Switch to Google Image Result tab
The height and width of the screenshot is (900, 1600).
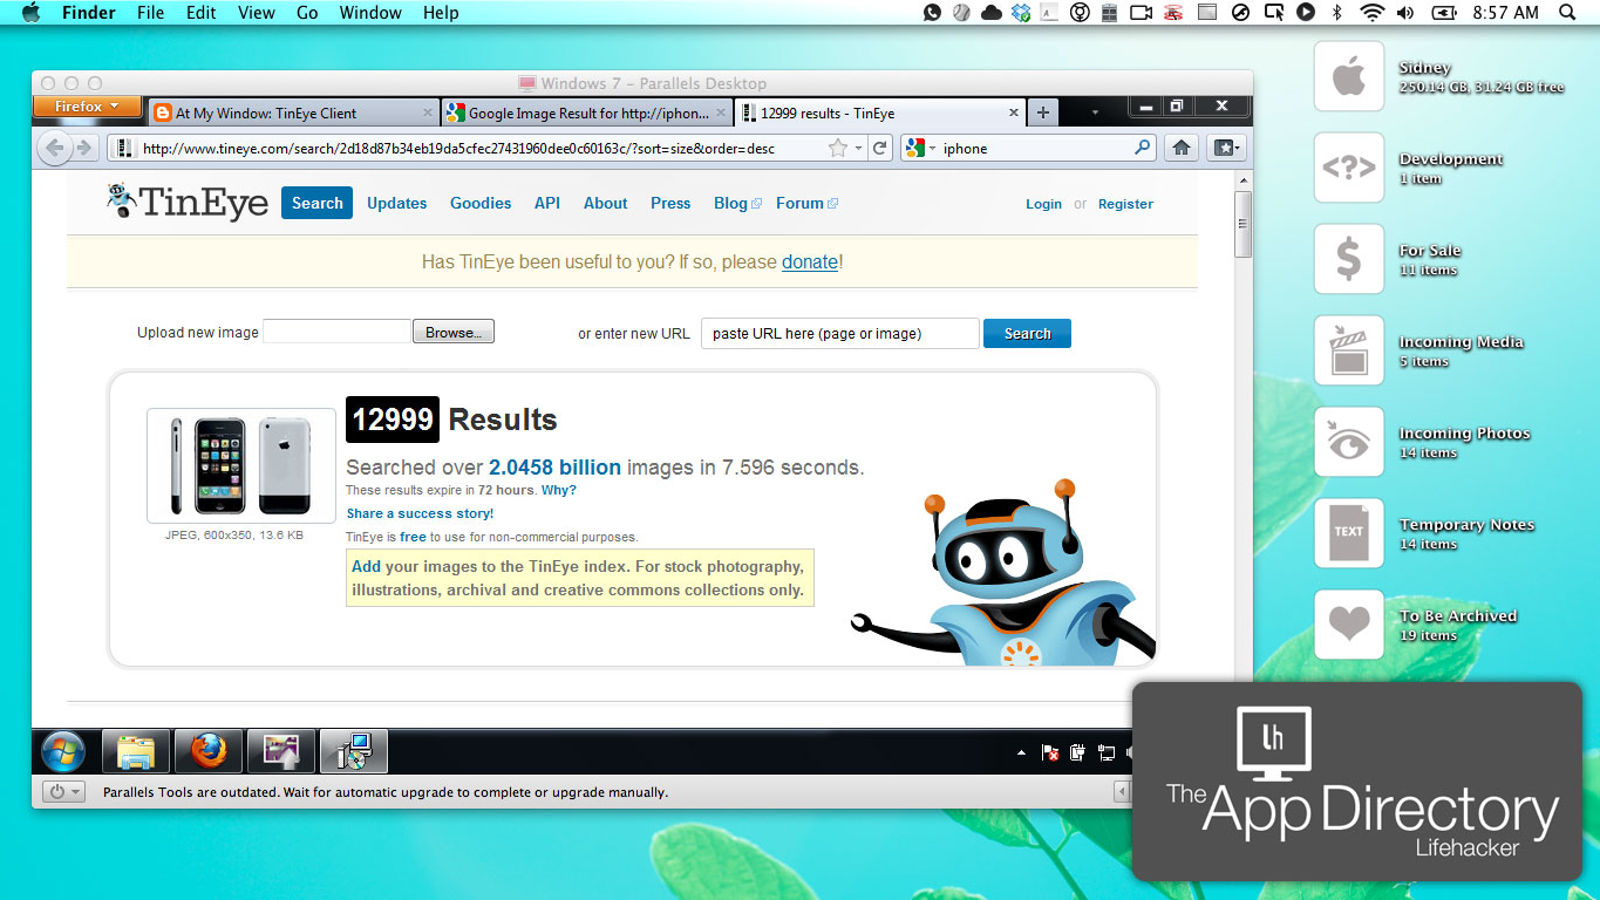(x=587, y=113)
